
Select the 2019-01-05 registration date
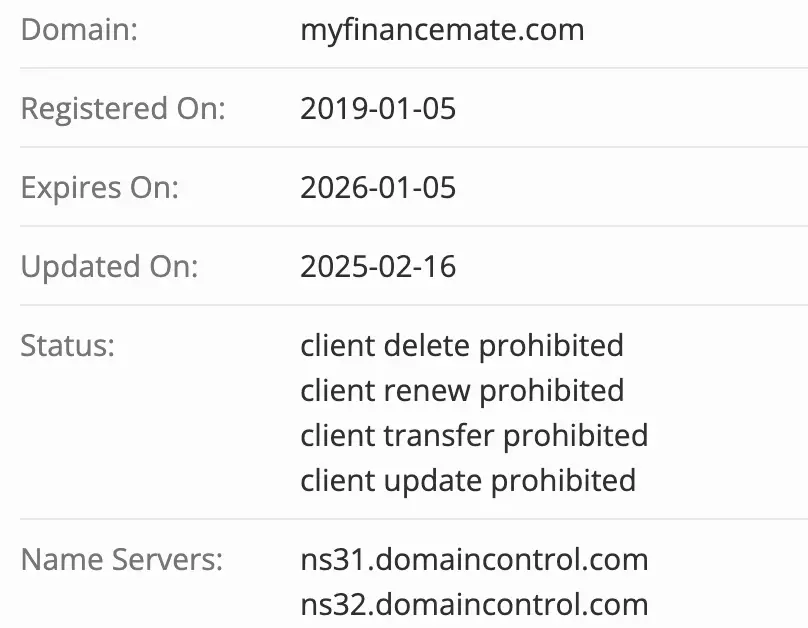[x=378, y=108]
